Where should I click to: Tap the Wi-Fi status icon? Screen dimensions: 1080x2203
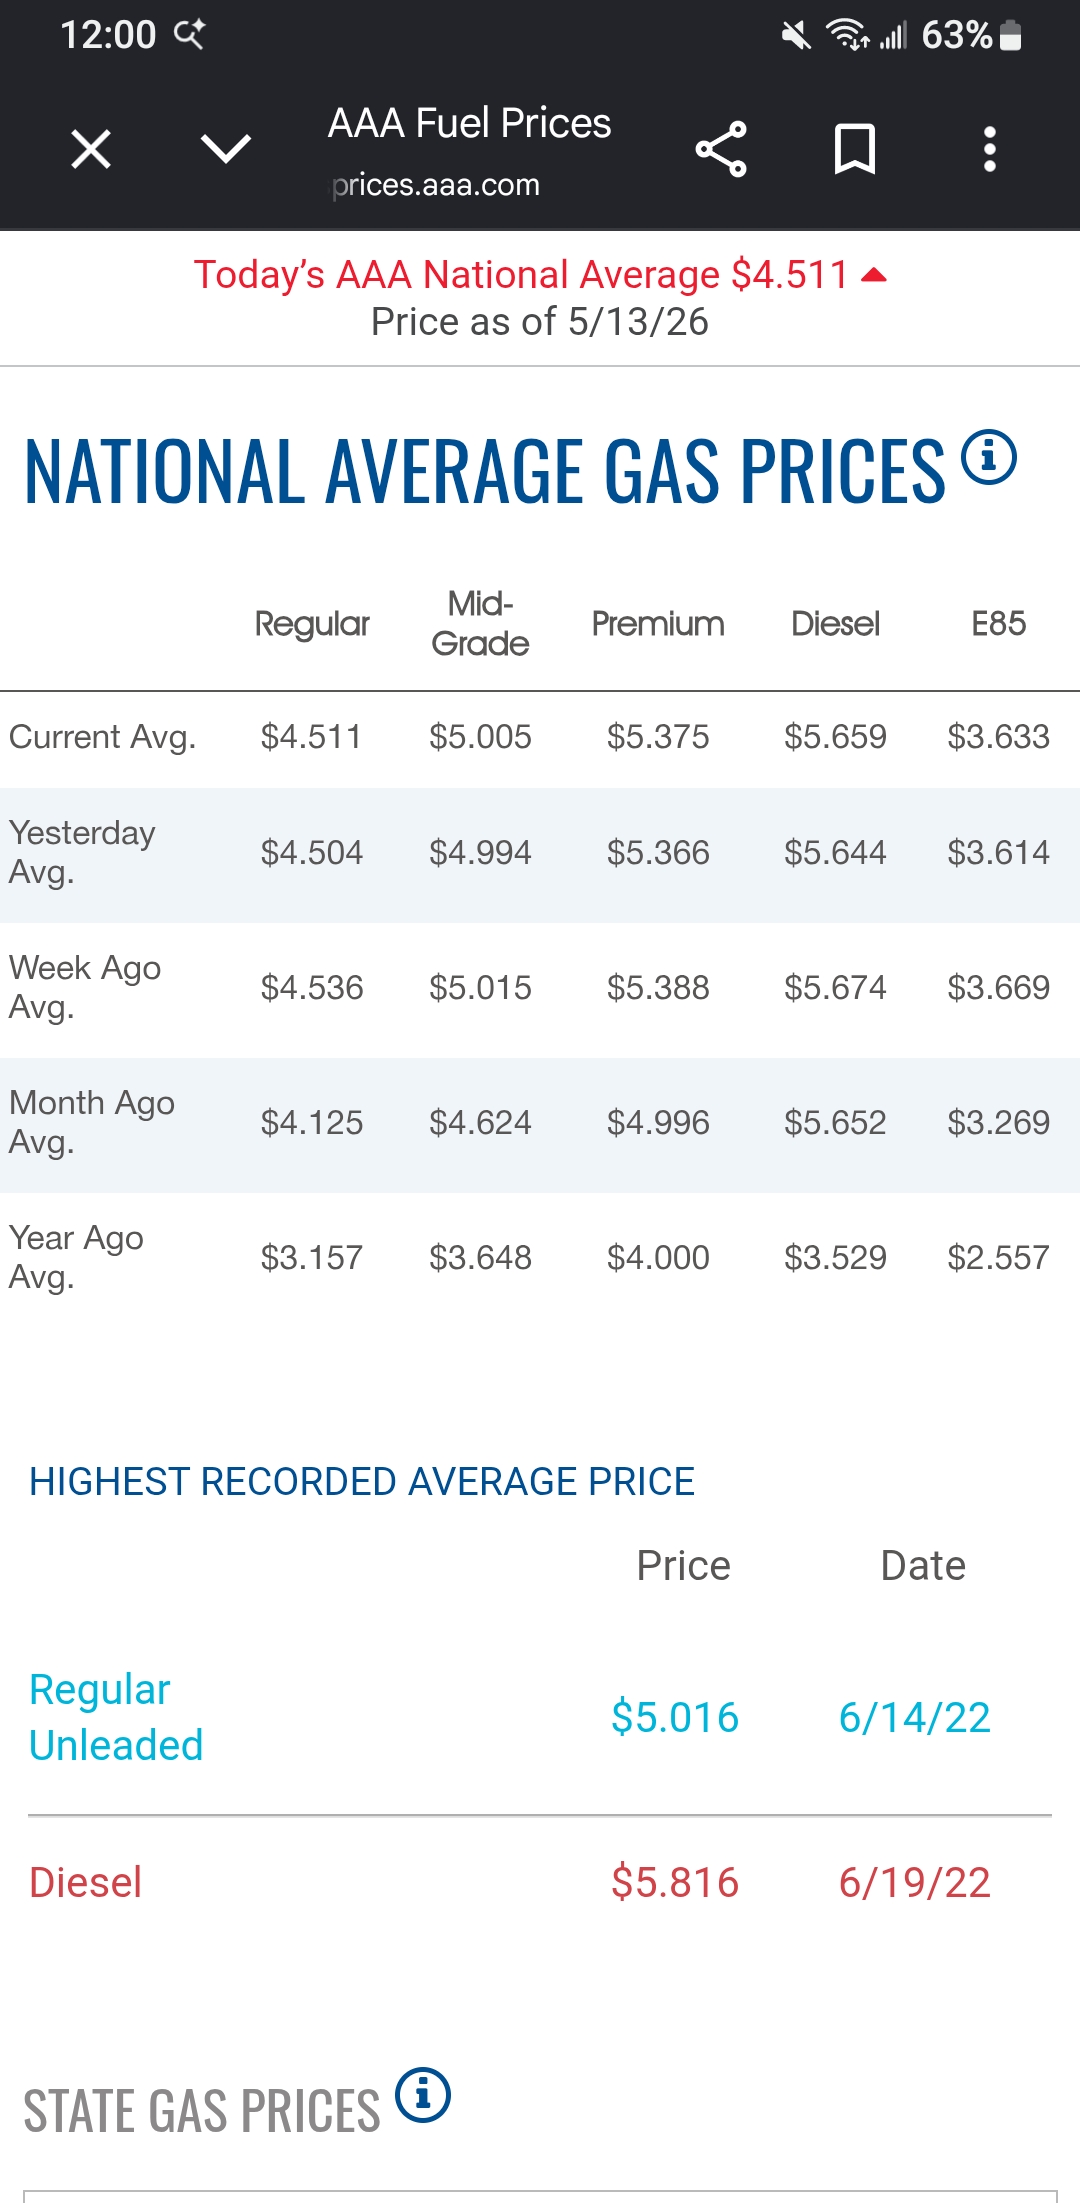click(x=847, y=36)
